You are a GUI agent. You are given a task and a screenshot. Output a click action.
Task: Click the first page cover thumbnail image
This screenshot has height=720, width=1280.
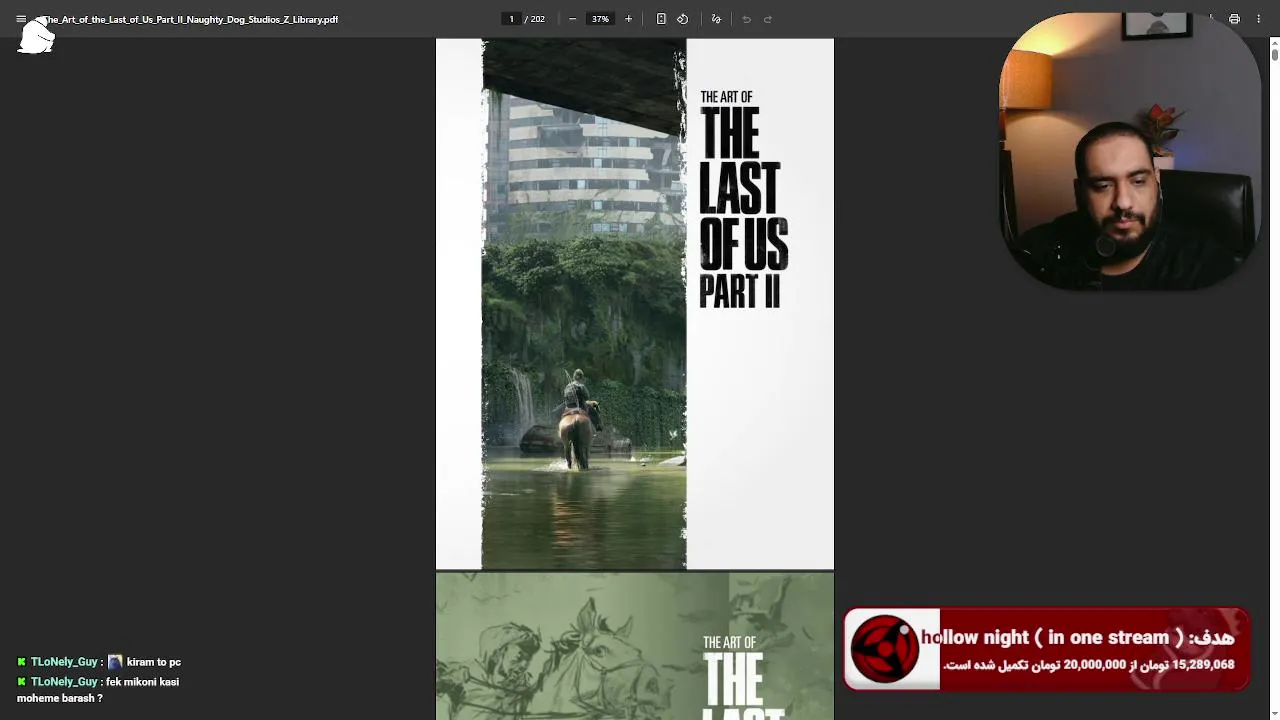point(634,304)
